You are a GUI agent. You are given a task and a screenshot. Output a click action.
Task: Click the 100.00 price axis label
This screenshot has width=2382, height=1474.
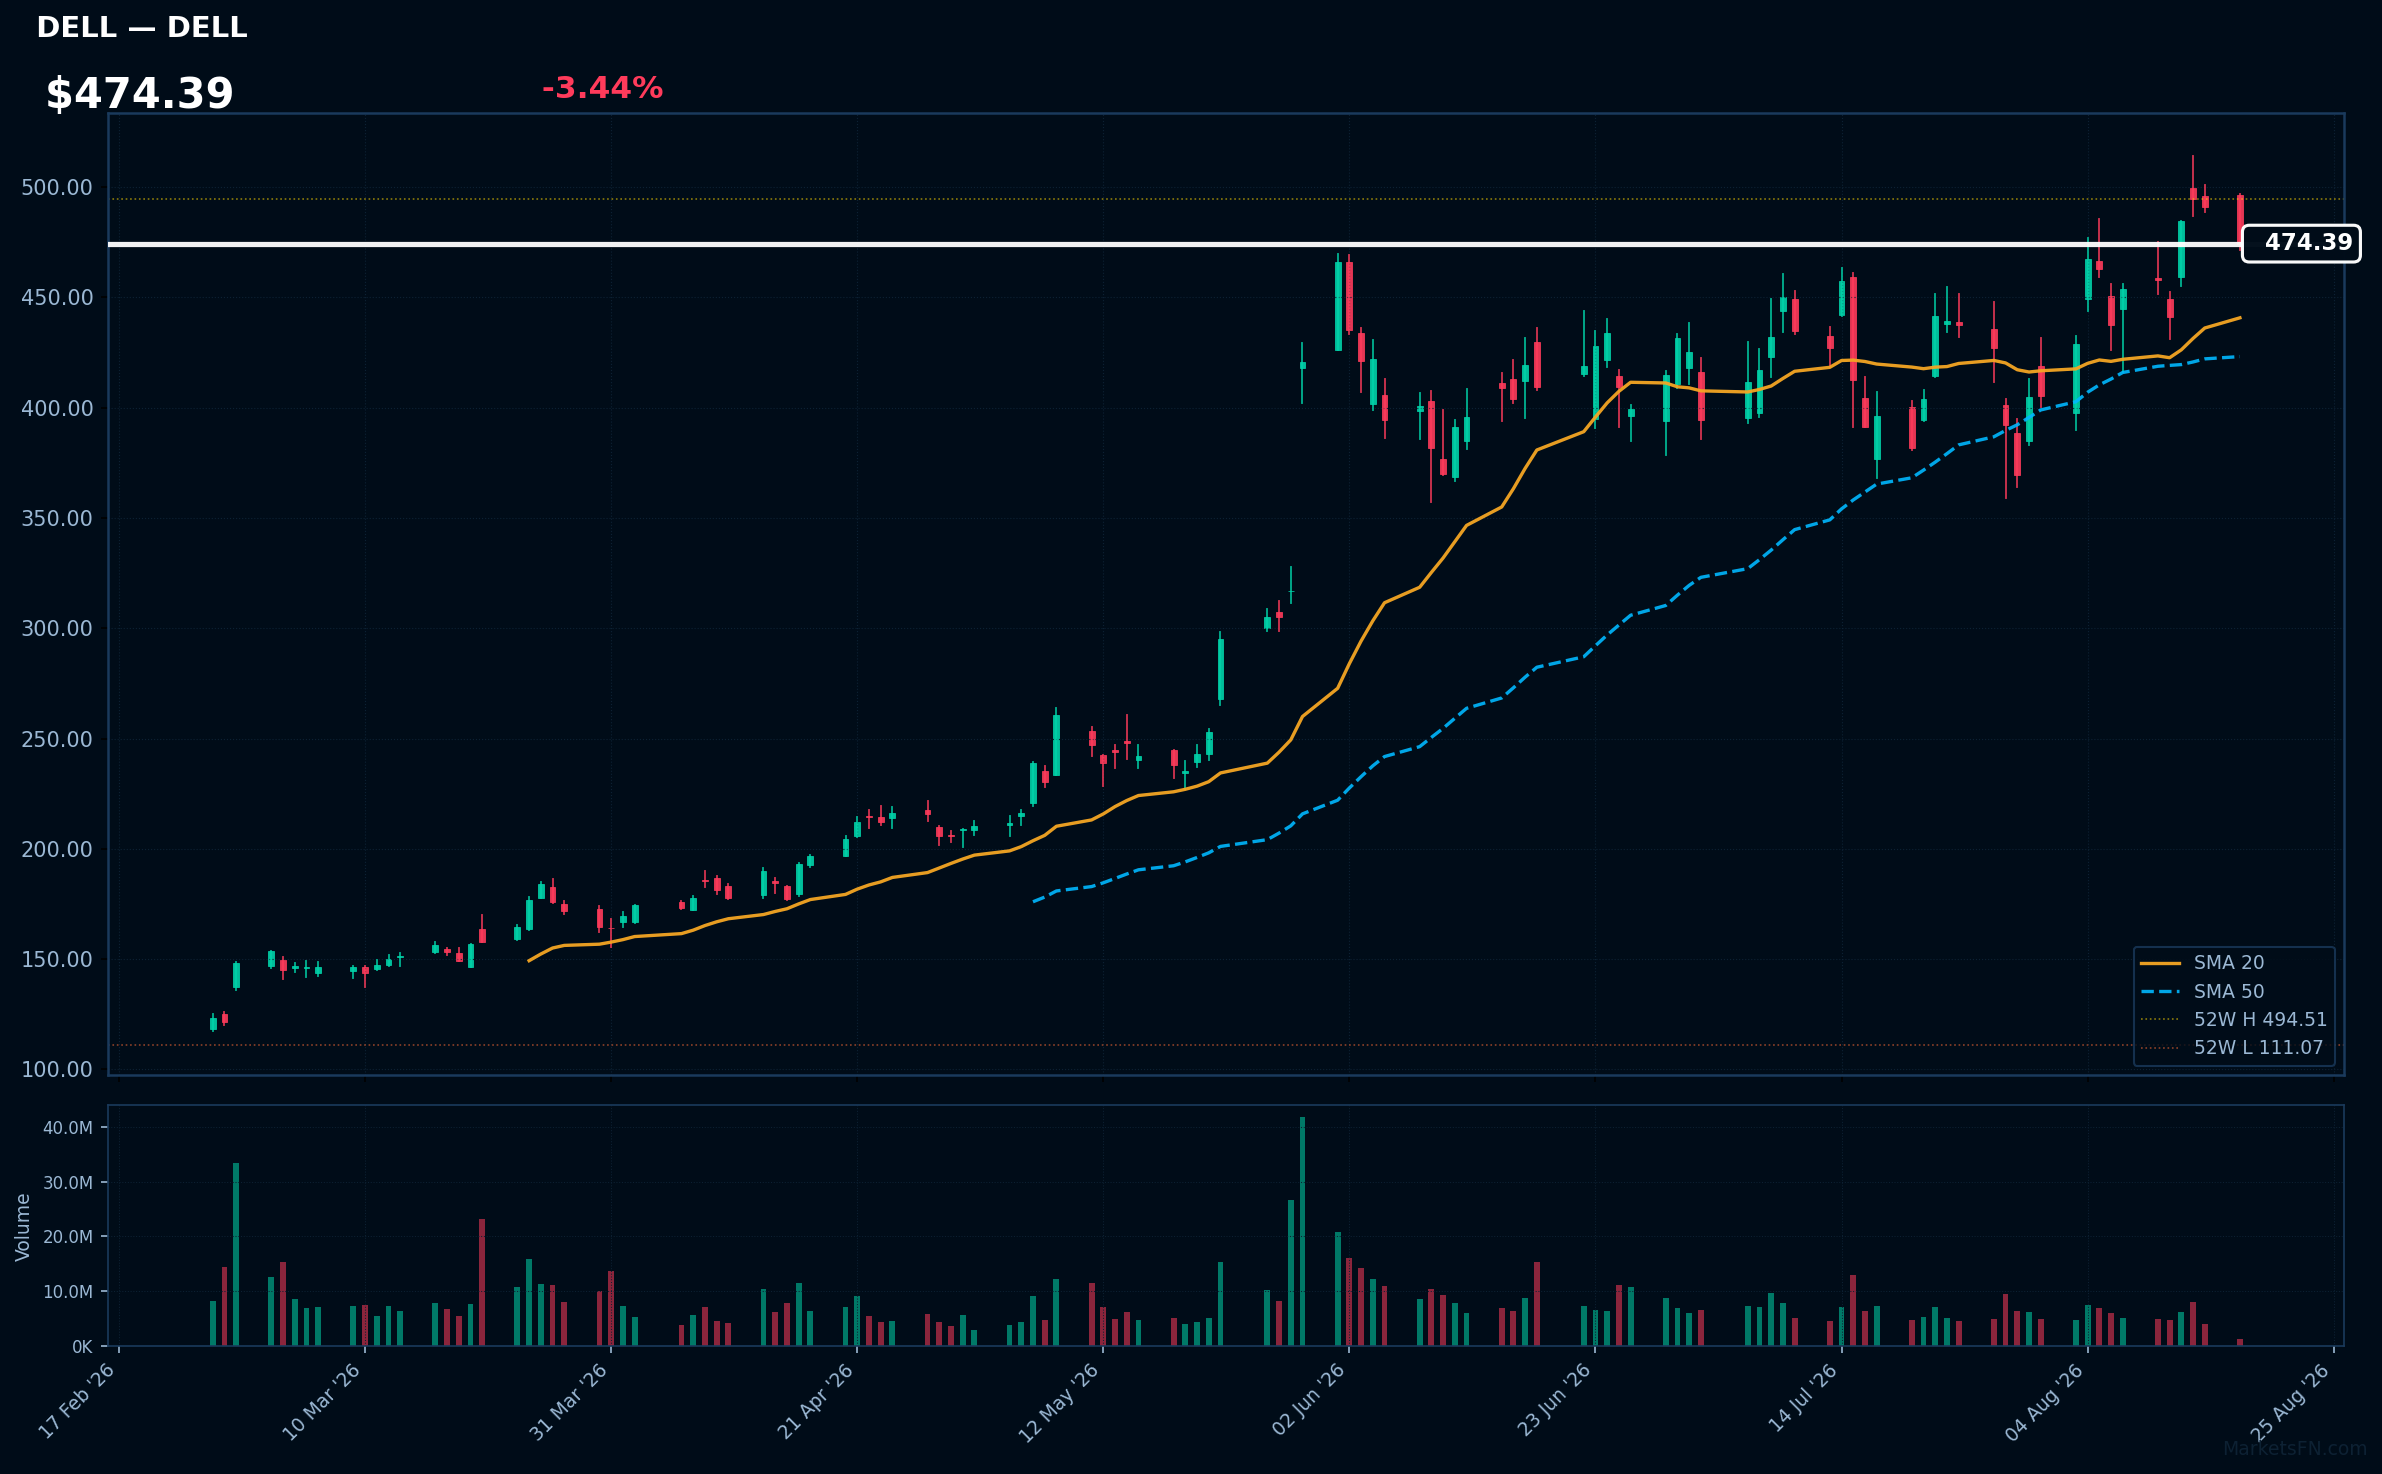57,1069
